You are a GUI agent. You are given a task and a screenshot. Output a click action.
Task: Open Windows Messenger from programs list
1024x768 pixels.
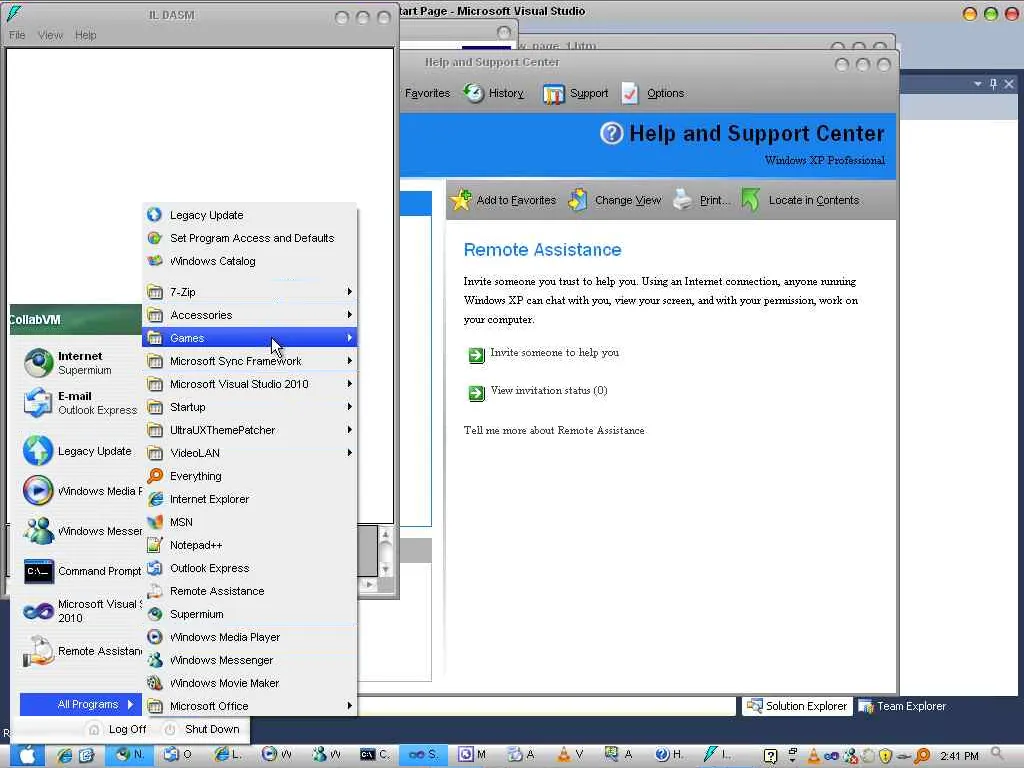pos(249,660)
